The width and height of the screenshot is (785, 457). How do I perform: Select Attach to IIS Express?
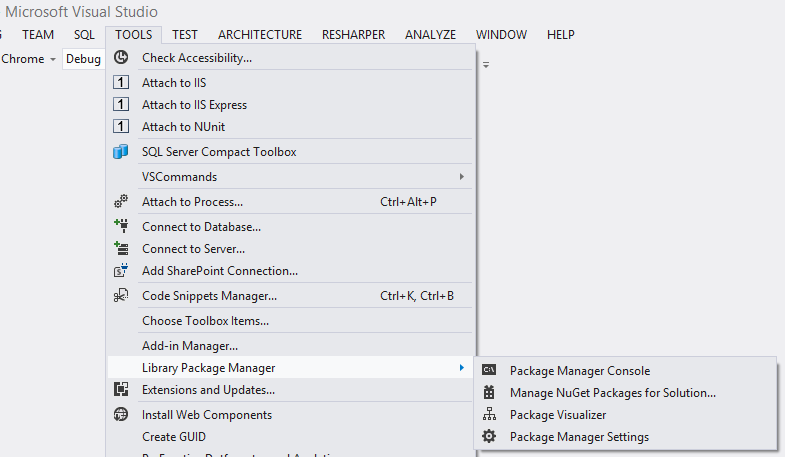(x=291, y=105)
